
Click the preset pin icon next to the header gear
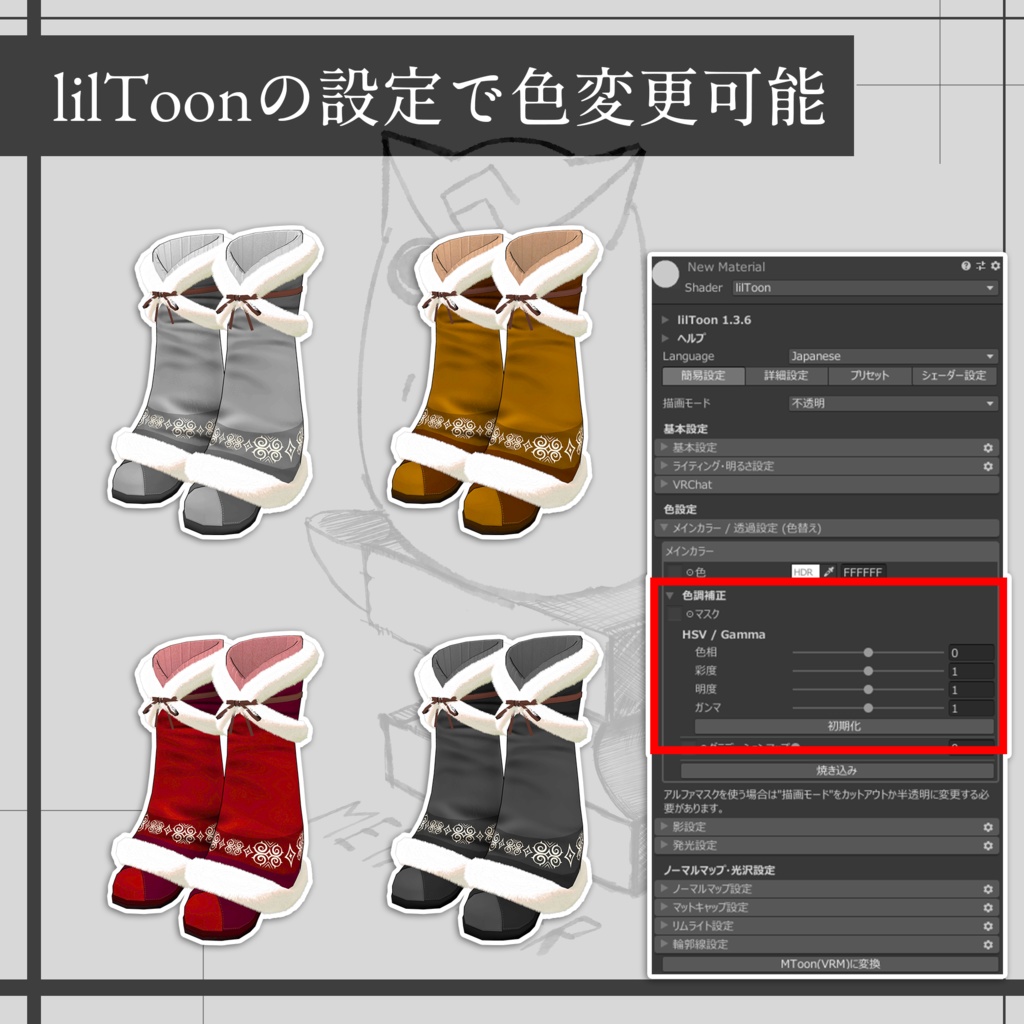980,266
